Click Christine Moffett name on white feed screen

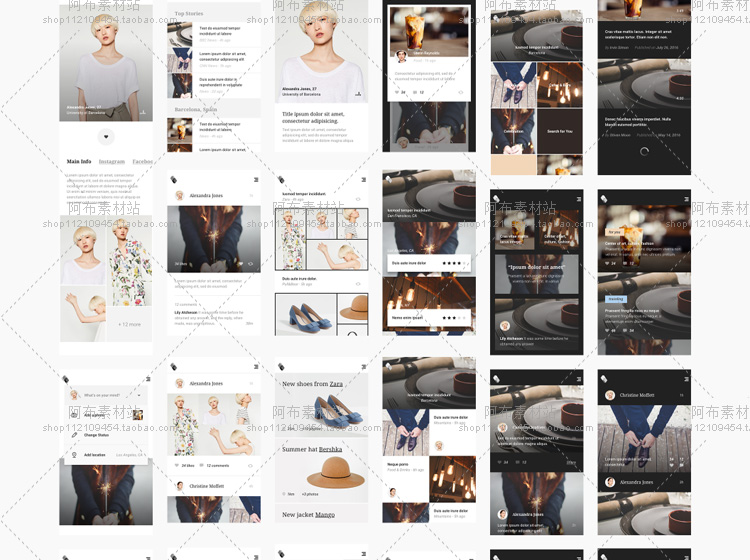coord(206,486)
